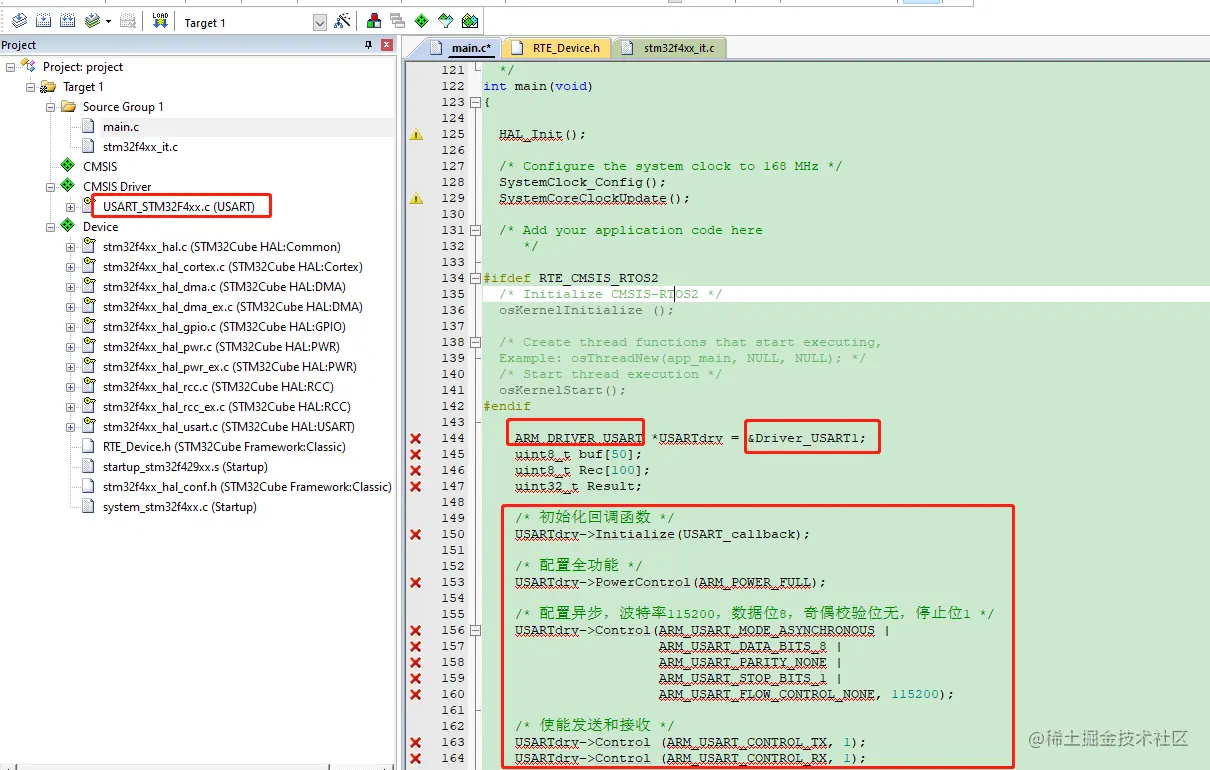
Task: Click uint32_t Result; on line 147
Action: 578,486
